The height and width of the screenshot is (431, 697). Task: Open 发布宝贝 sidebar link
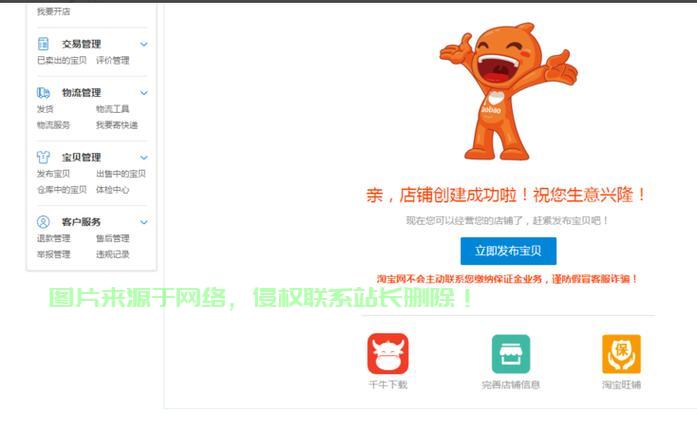53,174
